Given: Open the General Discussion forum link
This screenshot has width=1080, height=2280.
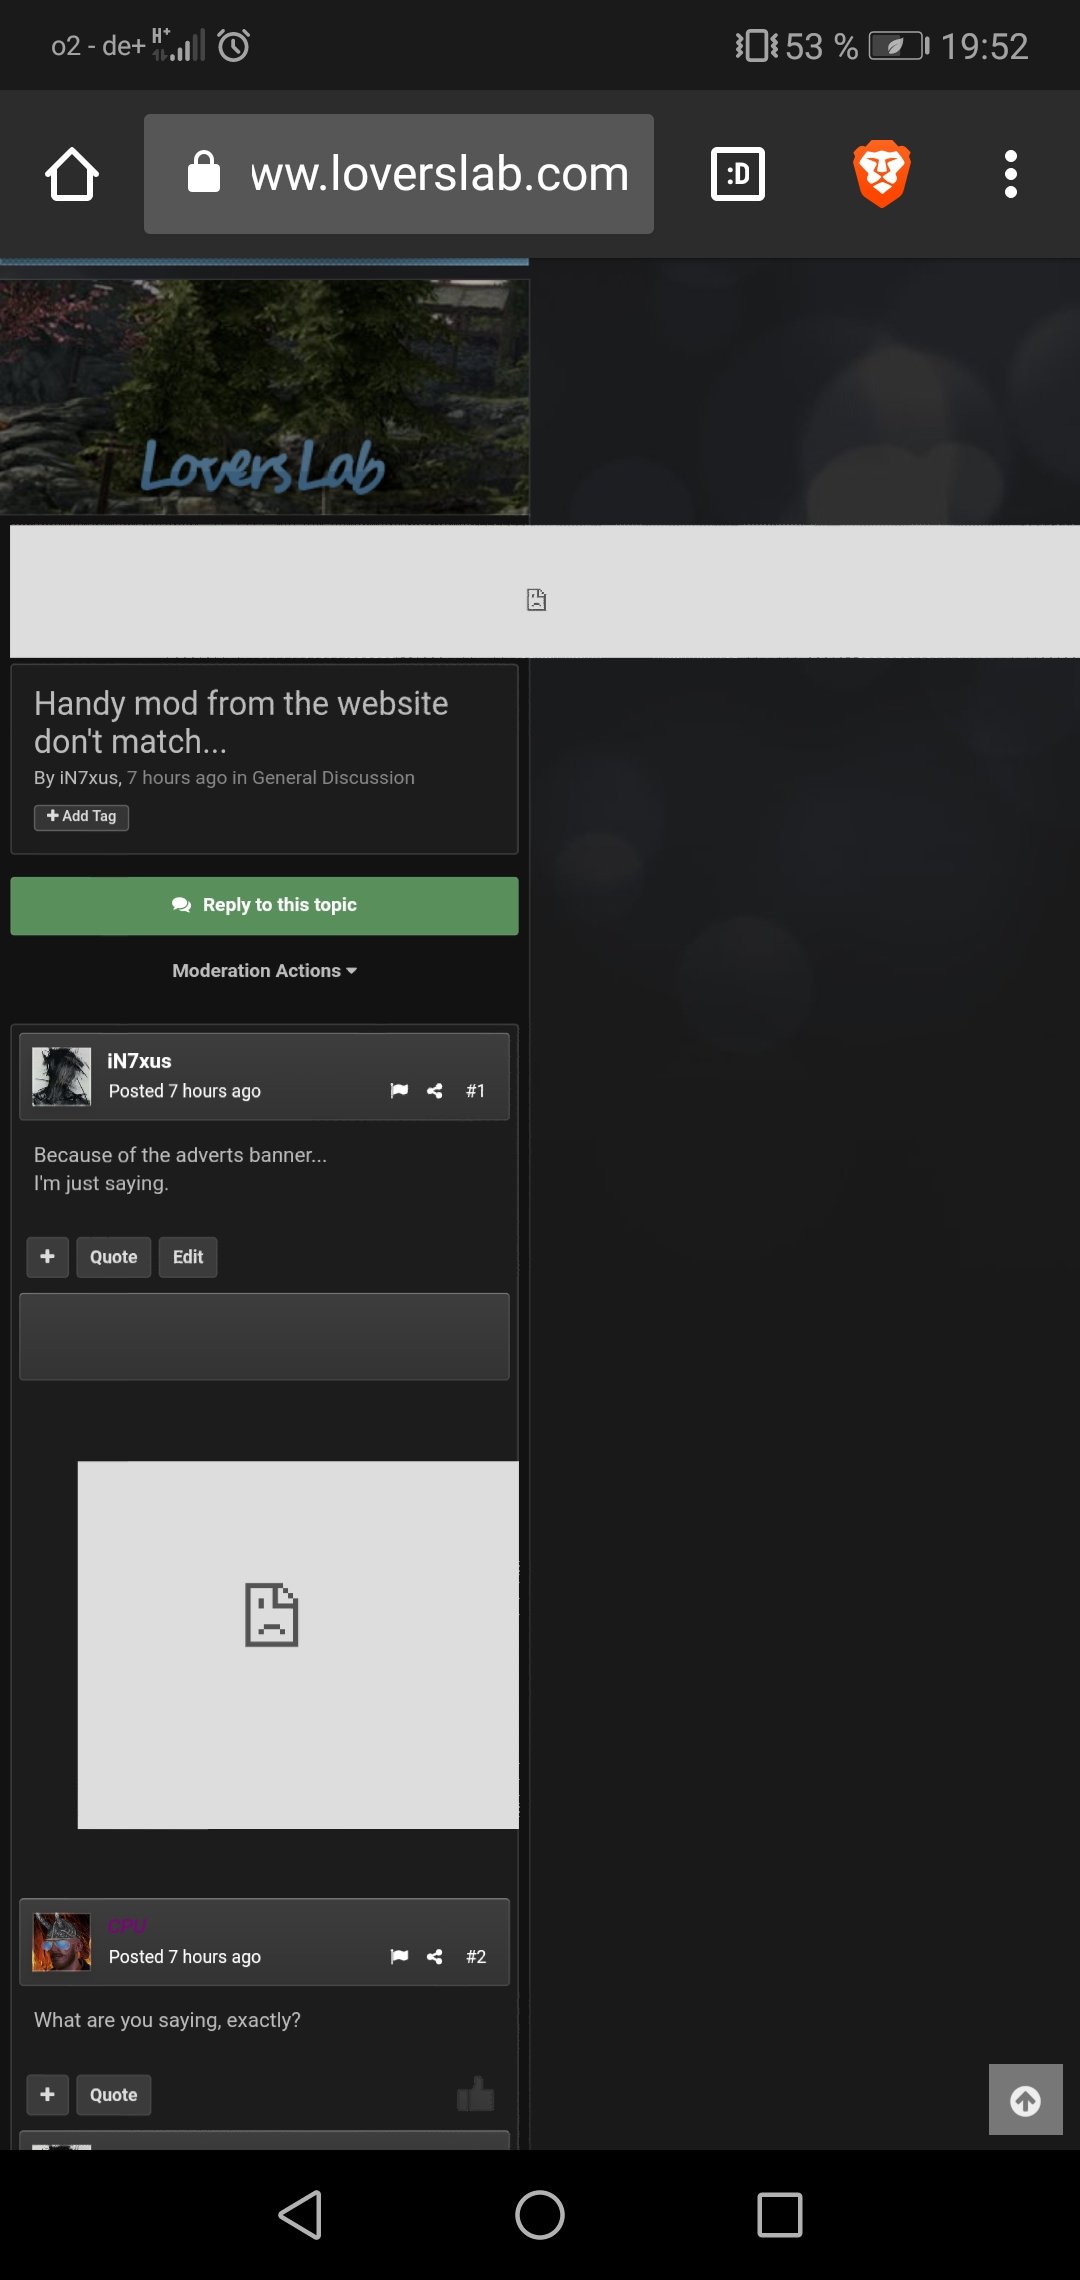Looking at the screenshot, I should pos(333,778).
